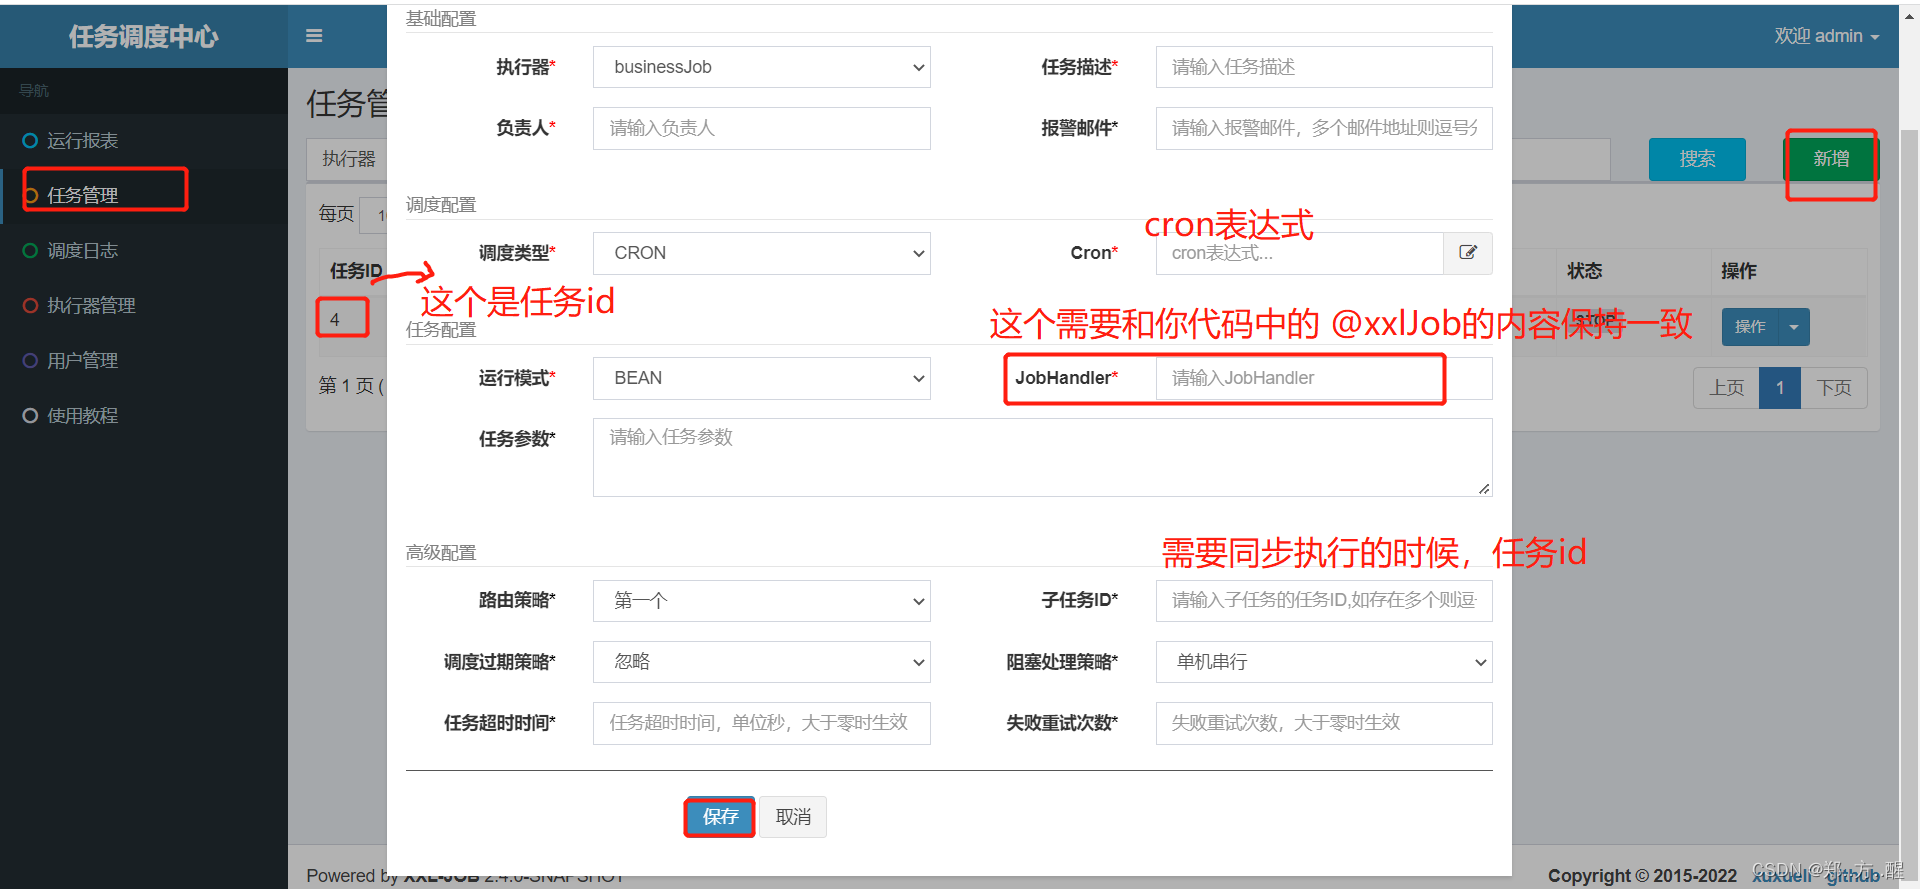Click the 任务调度中心 logo title

pyautogui.click(x=144, y=37)
